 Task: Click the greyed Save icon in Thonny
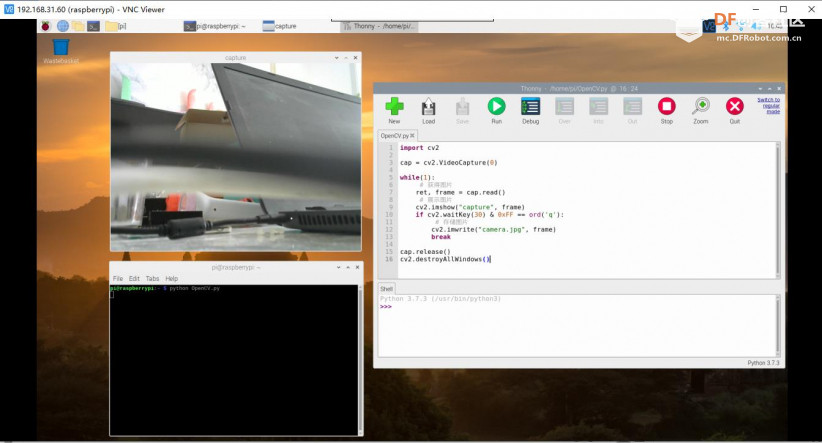point(462,107)
